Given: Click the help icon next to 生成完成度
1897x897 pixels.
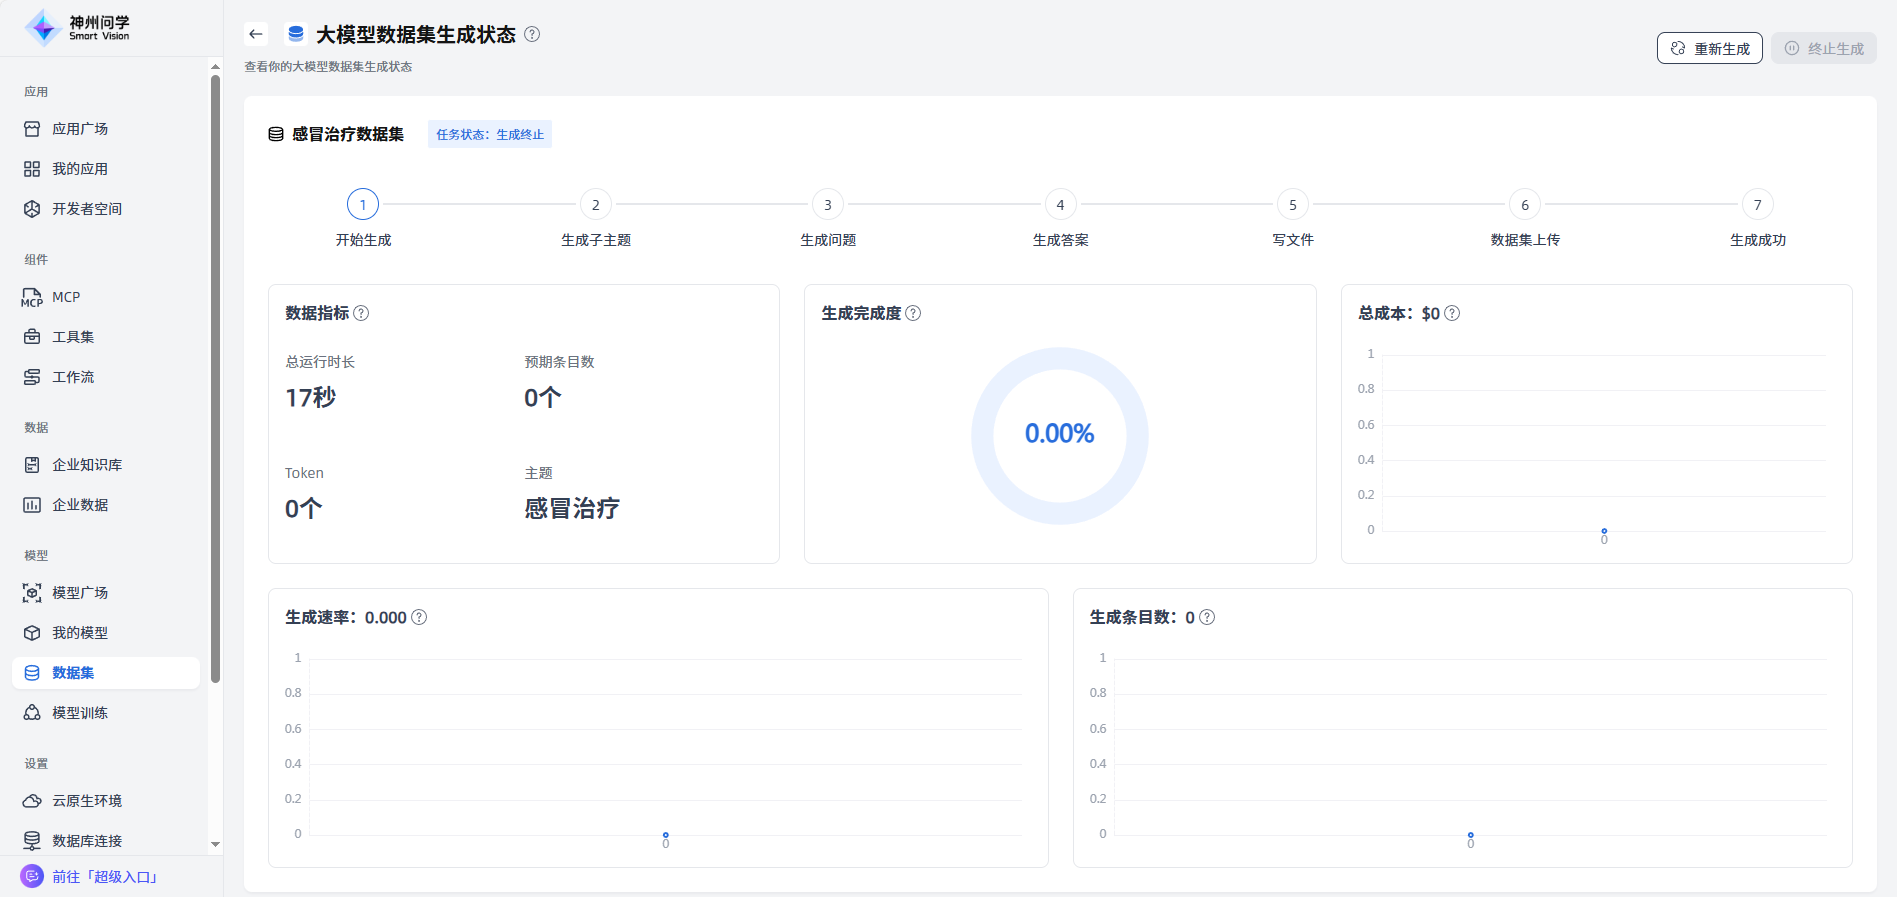Looking at the screenshot, I should (x=913, y=313).
